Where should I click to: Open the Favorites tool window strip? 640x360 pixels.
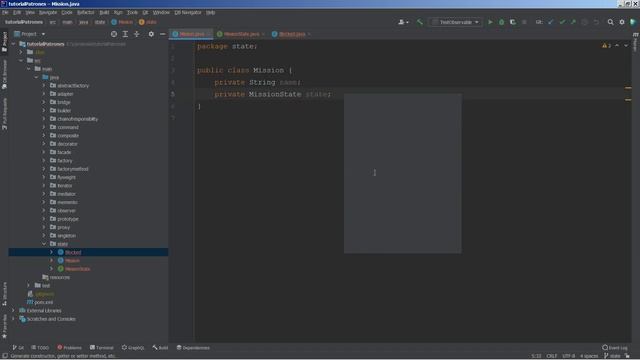[4, 326]
